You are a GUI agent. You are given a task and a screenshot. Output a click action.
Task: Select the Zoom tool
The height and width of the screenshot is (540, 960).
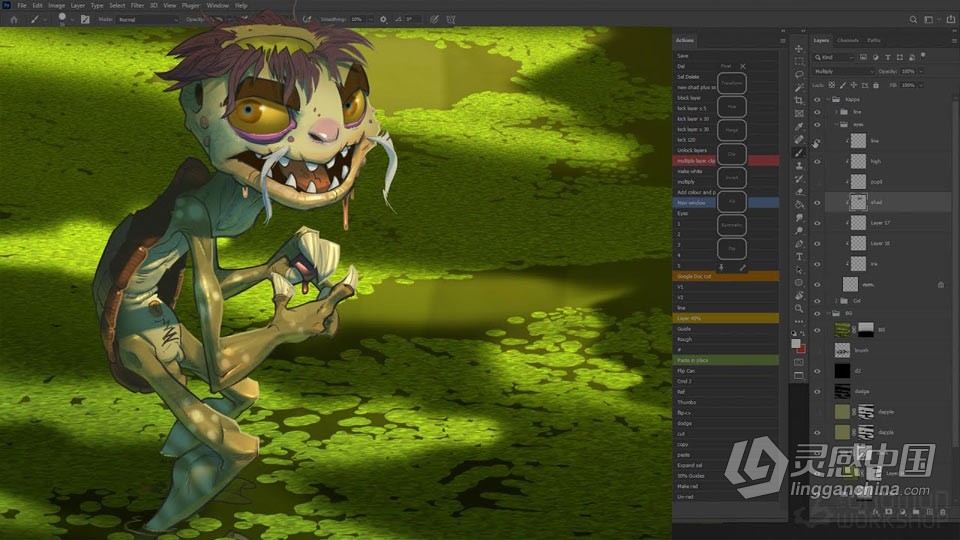click(799, 309)
